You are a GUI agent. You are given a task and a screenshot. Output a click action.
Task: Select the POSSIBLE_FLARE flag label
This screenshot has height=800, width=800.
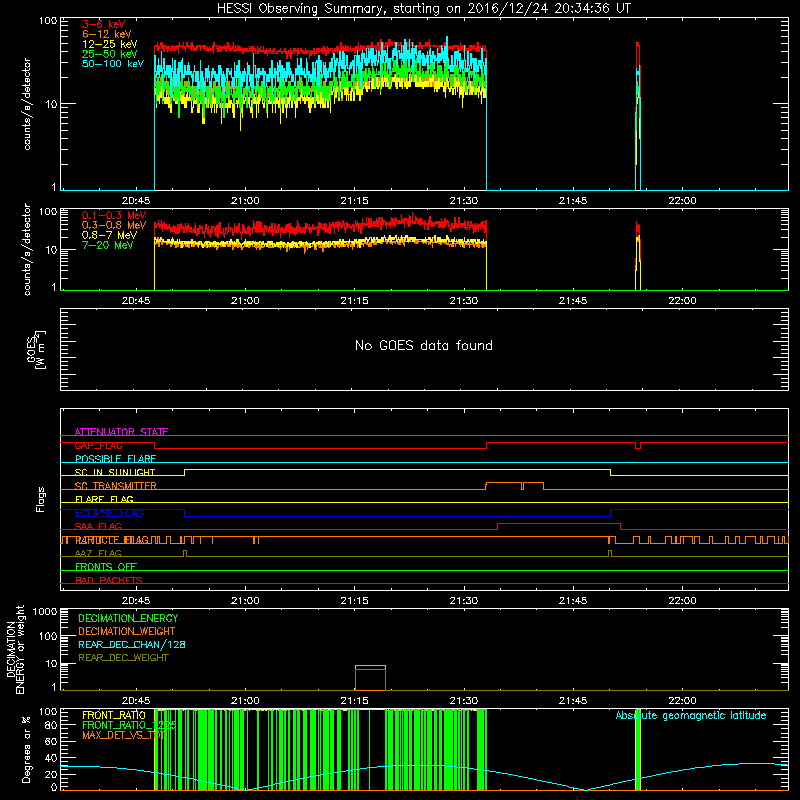pos(115,459)
